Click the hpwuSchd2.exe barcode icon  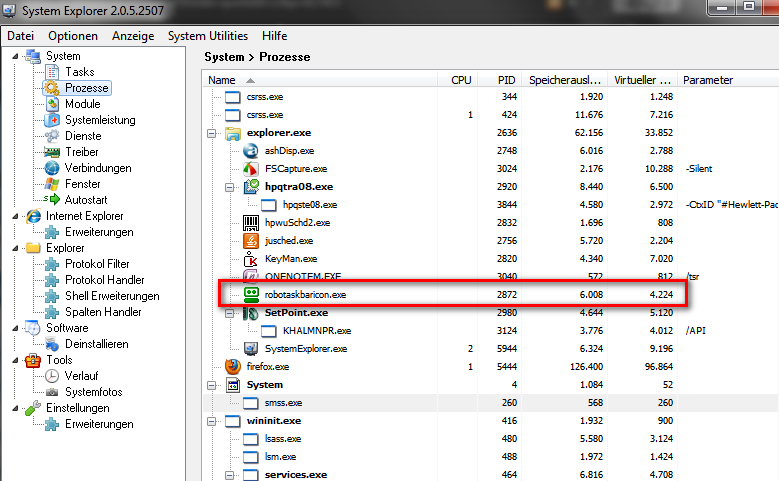(x=251, y=223)
